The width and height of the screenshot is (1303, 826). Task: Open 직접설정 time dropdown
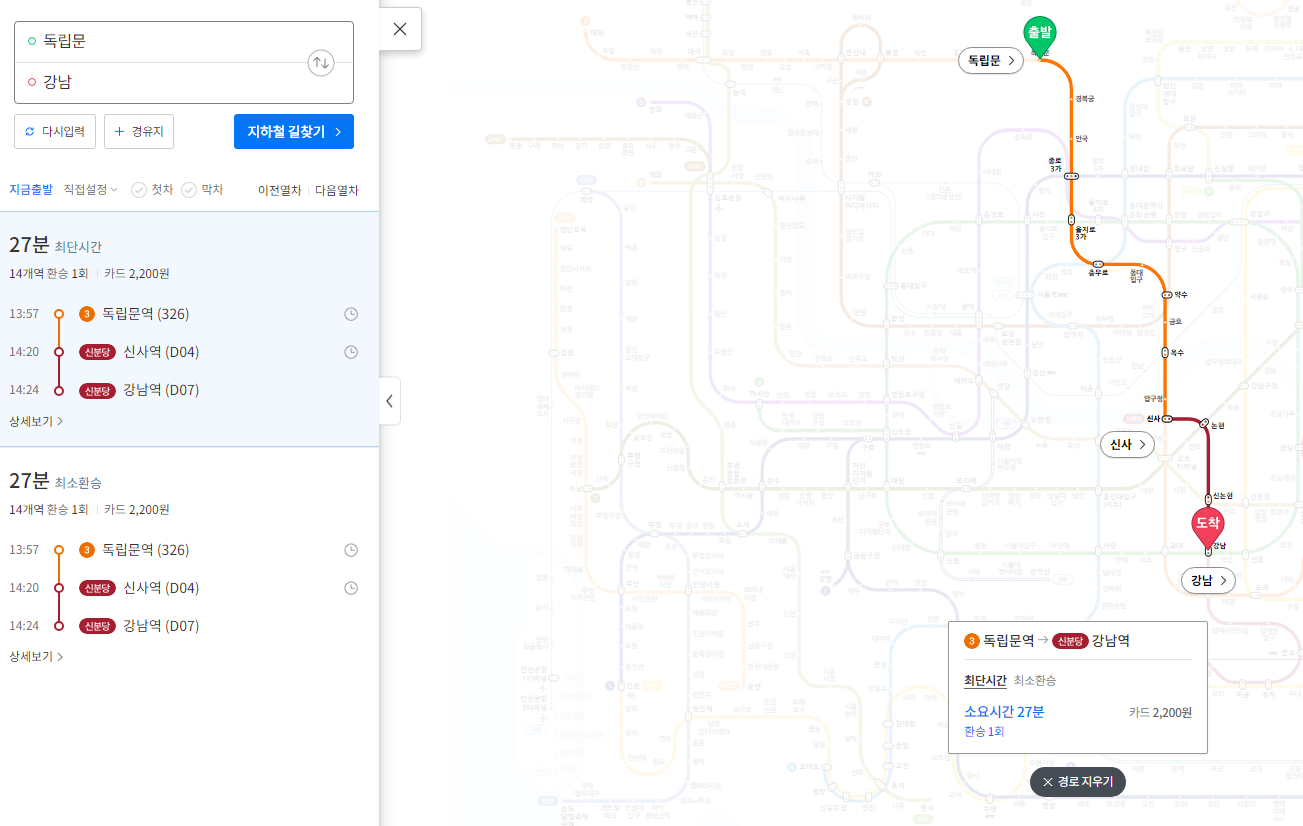coord(90,190)
